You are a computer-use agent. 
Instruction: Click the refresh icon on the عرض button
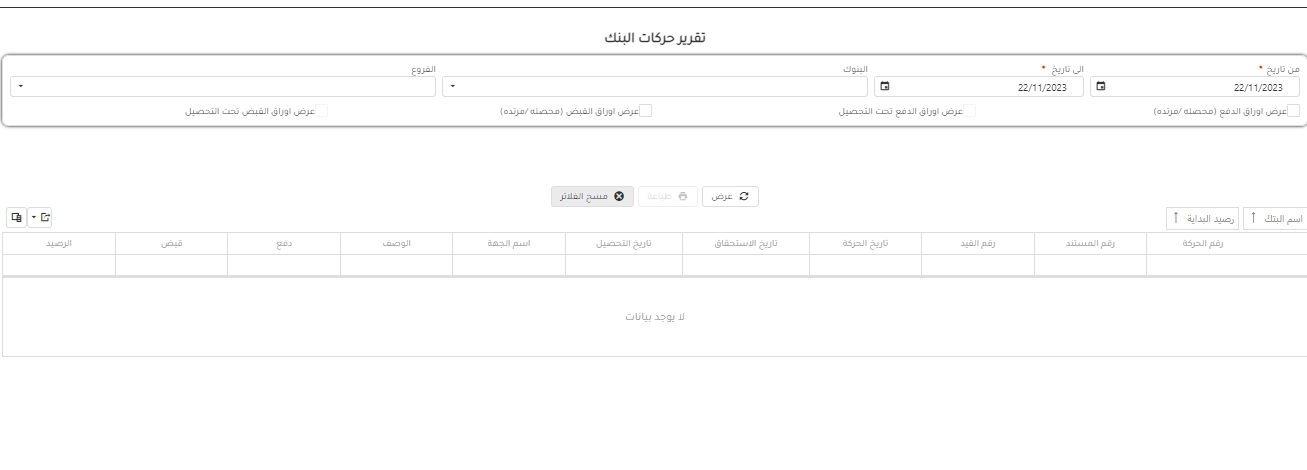point(743,196)
